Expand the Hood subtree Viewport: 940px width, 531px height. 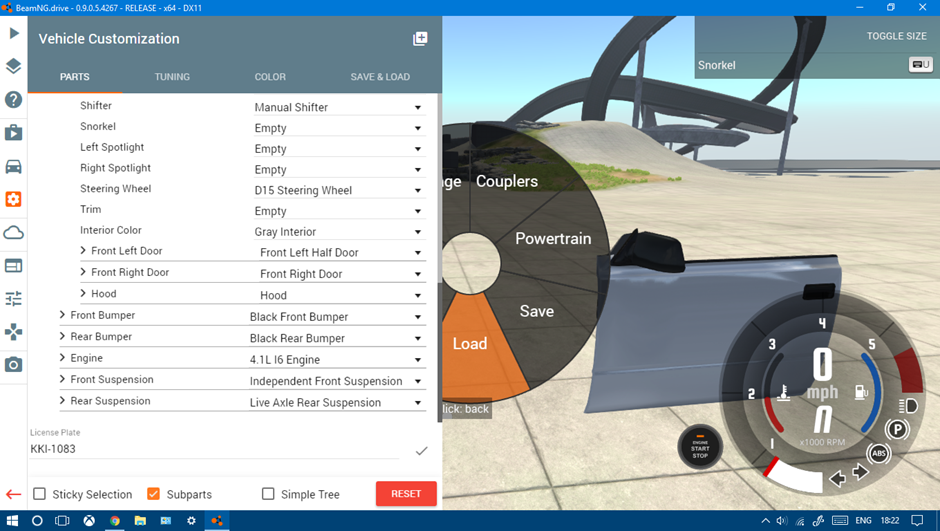click(x=83, y=293)
